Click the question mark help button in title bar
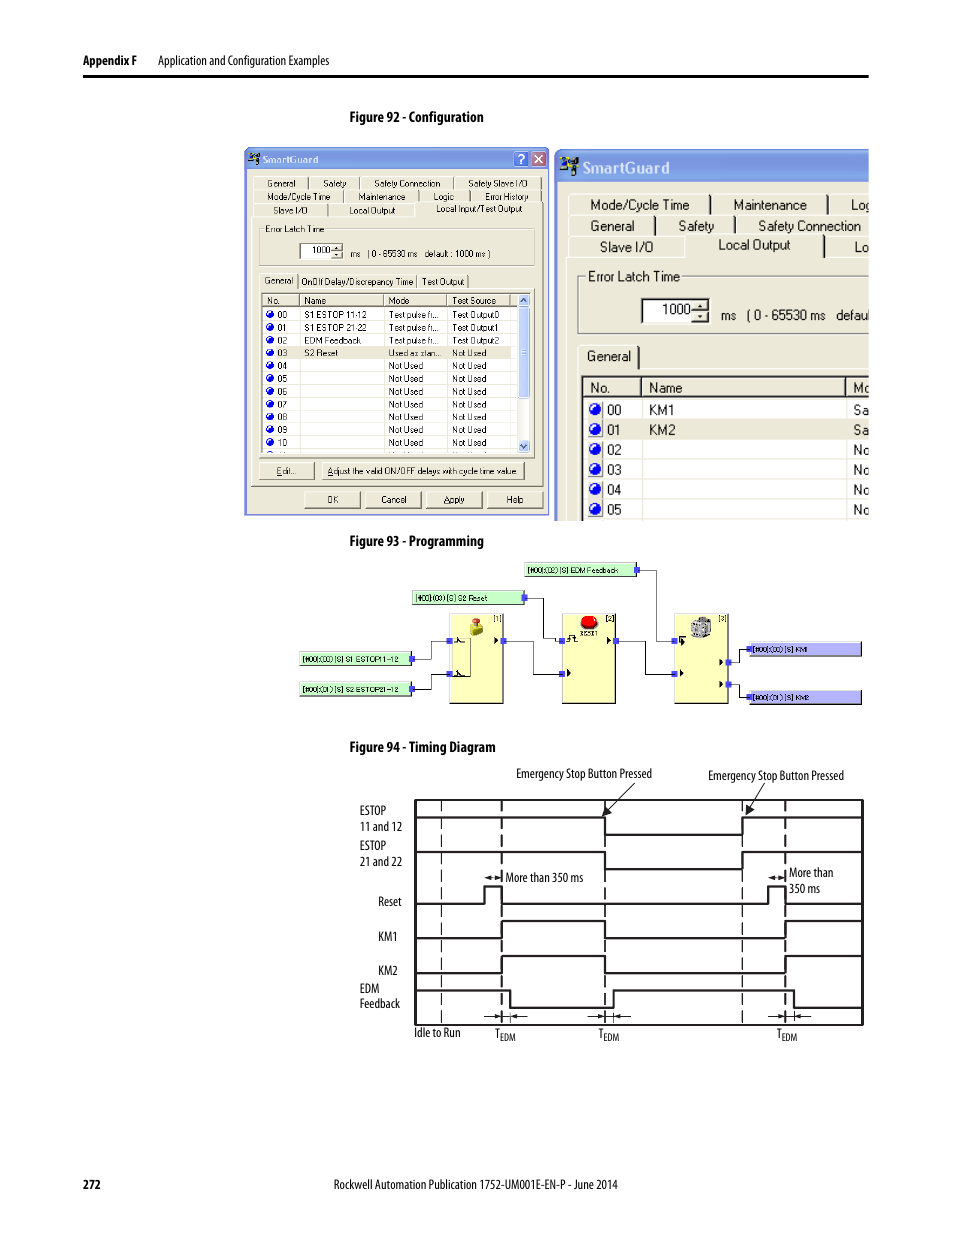 tap(521, 159)
